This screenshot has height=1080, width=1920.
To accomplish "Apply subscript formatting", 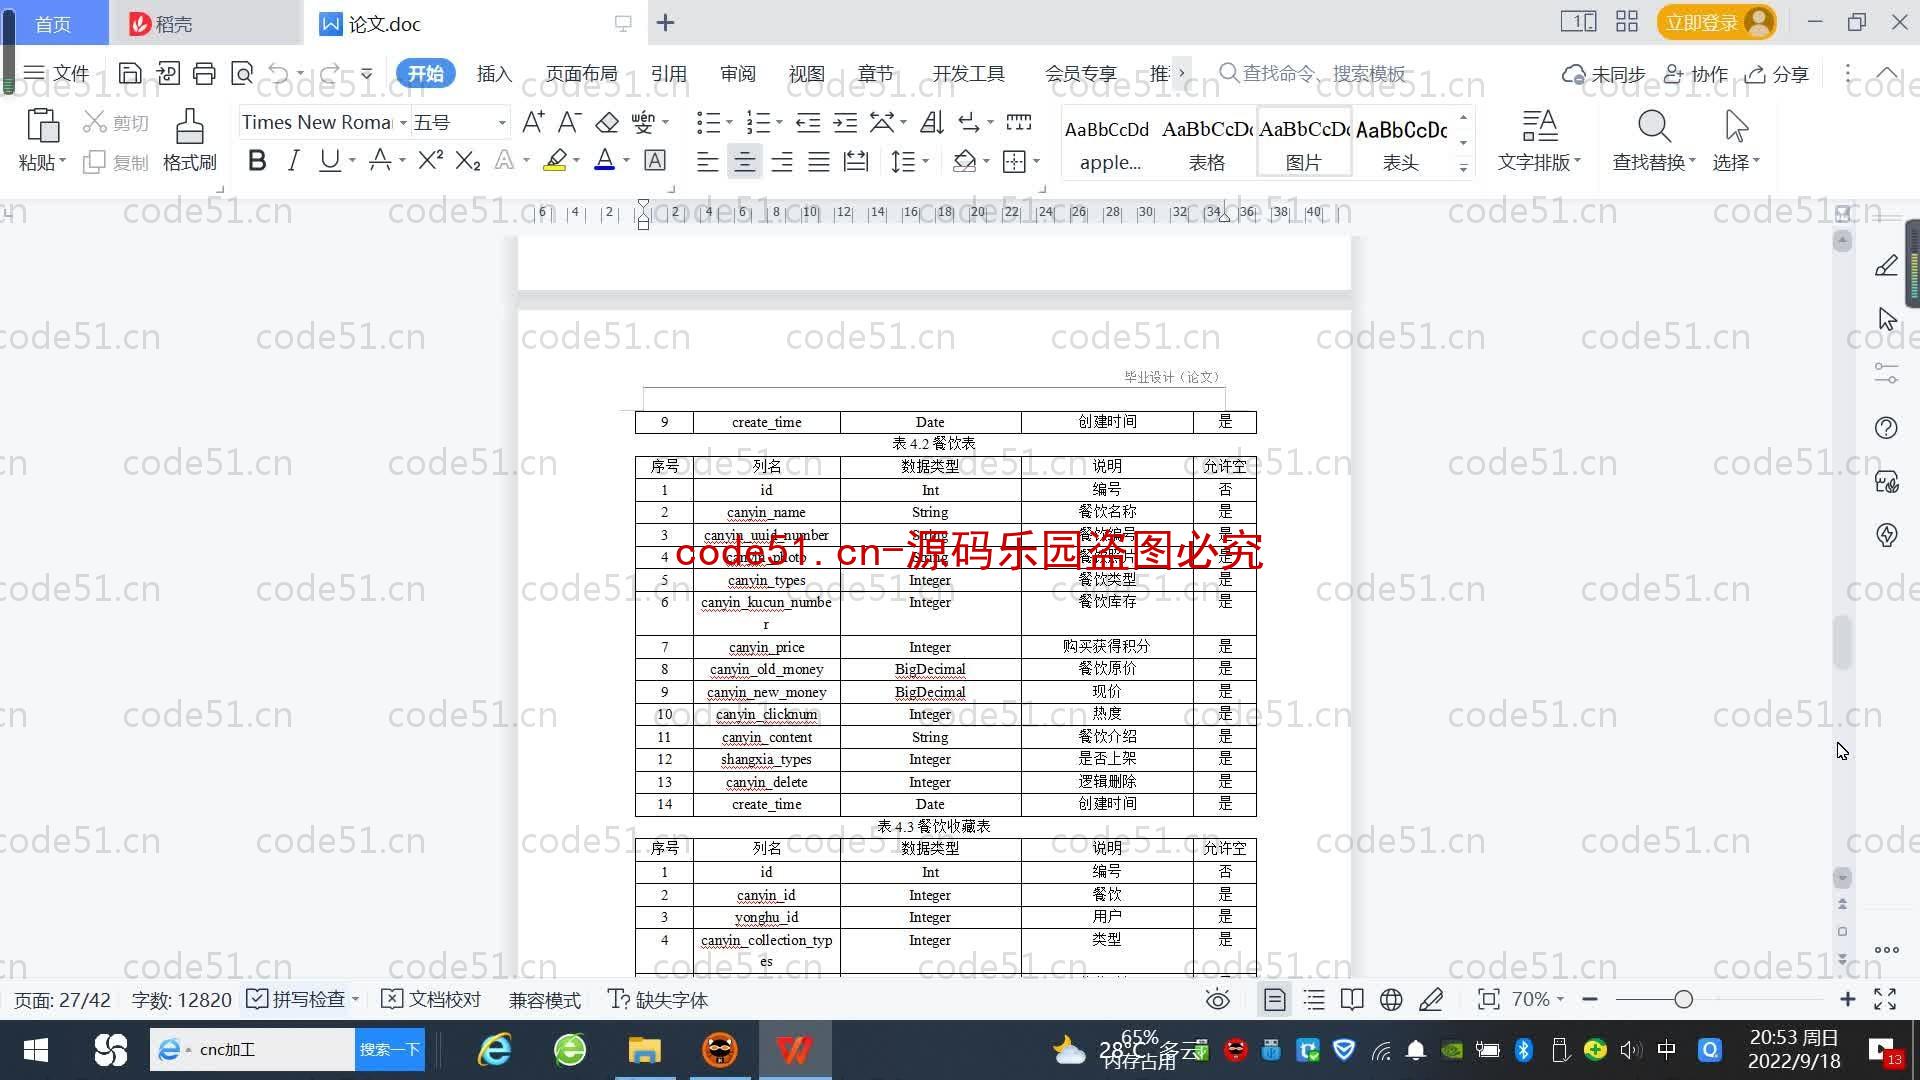I will [x=468, y=160].
